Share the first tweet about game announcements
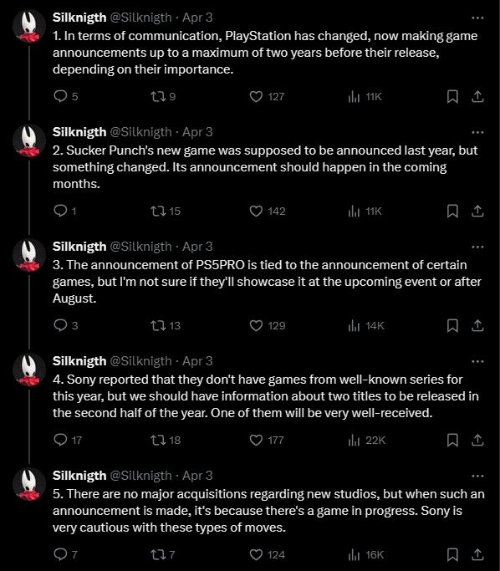This screenshot has width=500, height=571. (x=477, y=97)
